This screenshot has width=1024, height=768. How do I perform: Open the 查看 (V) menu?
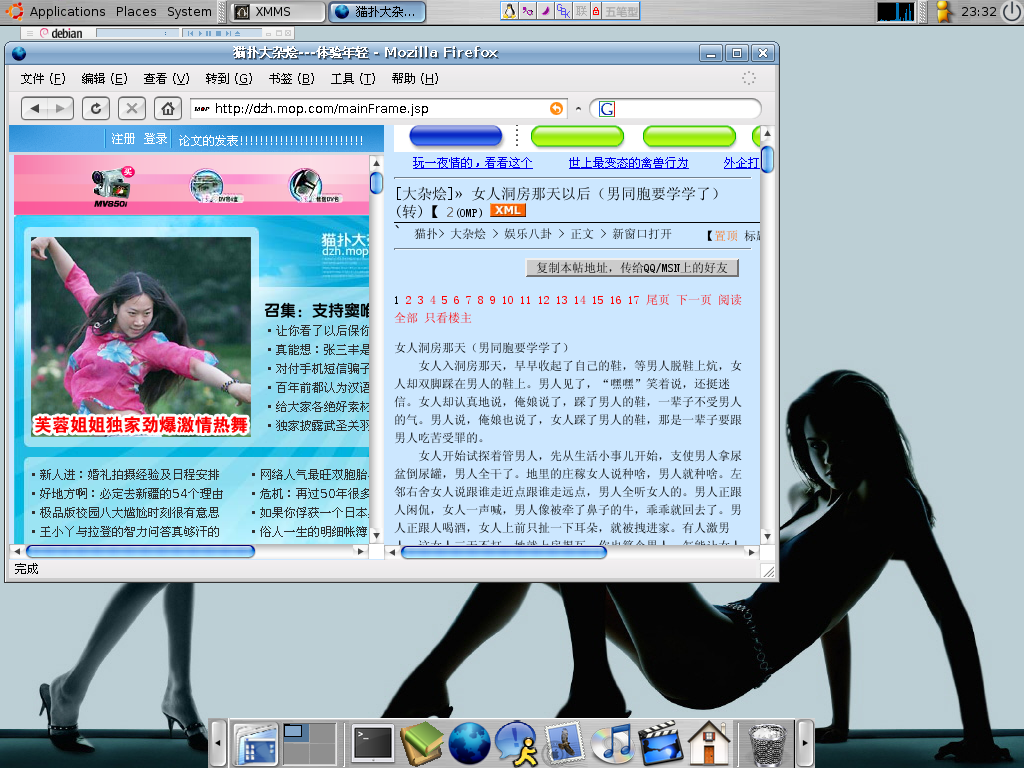[167, 78]
